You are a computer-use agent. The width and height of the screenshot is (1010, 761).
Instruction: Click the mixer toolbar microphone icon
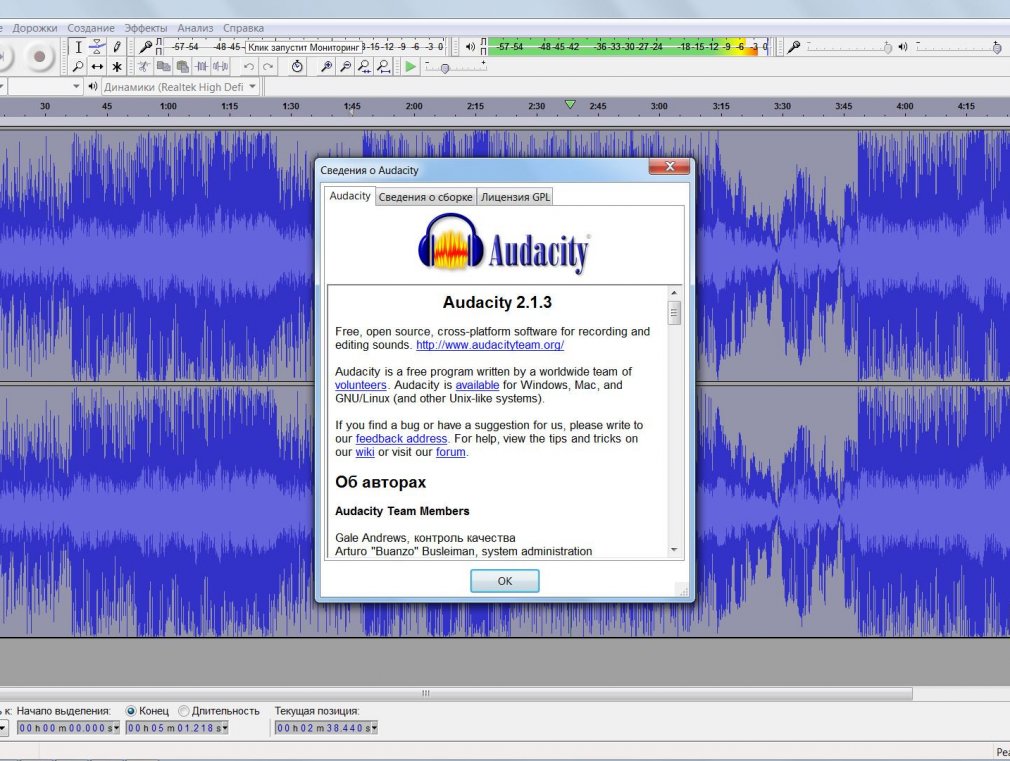coord(794,46)
